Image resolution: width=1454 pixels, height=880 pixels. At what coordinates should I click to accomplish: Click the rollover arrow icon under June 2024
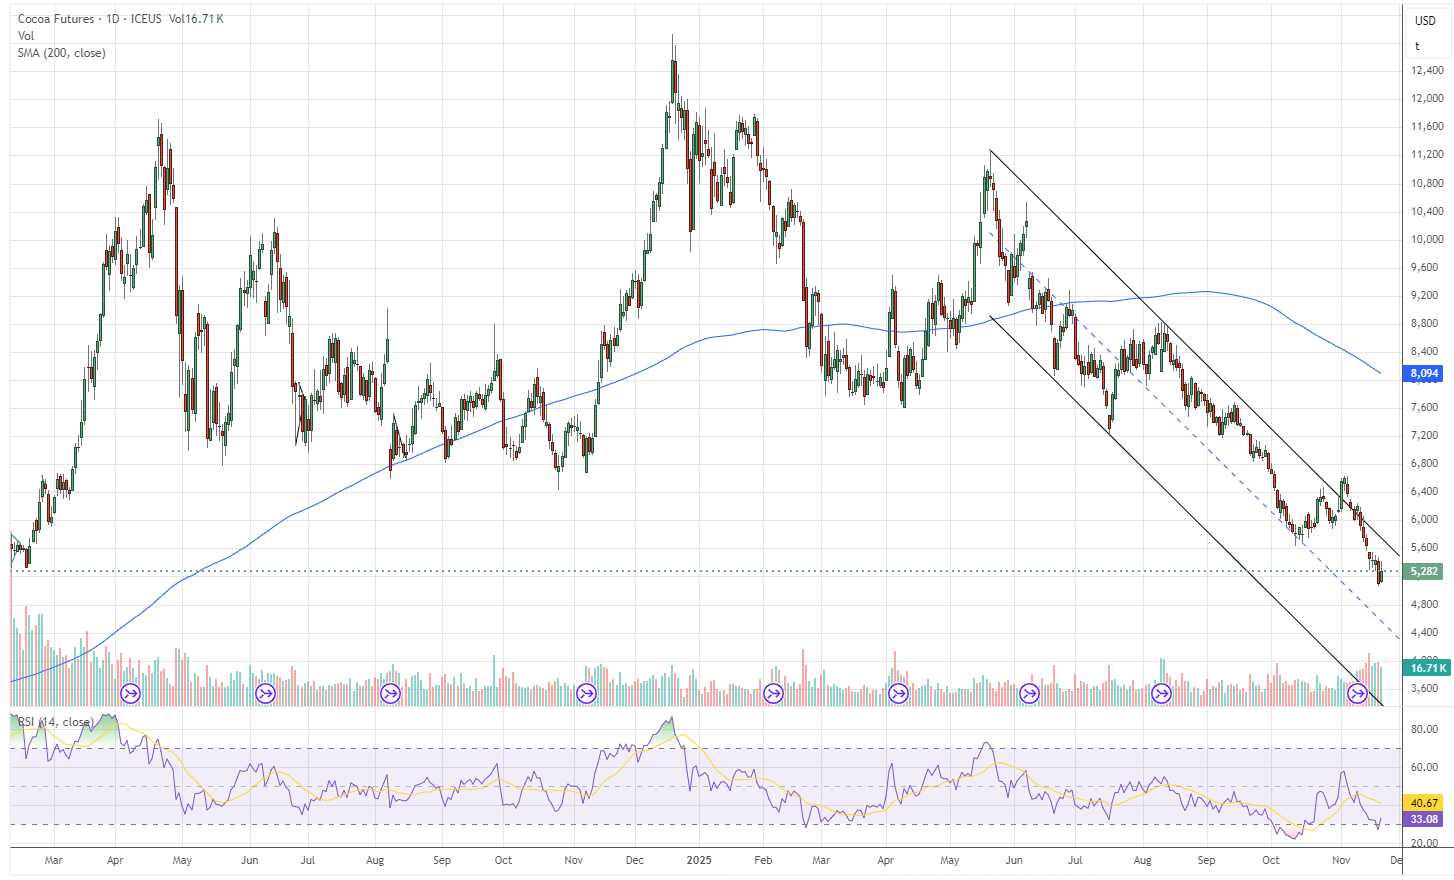pos(264,691)
